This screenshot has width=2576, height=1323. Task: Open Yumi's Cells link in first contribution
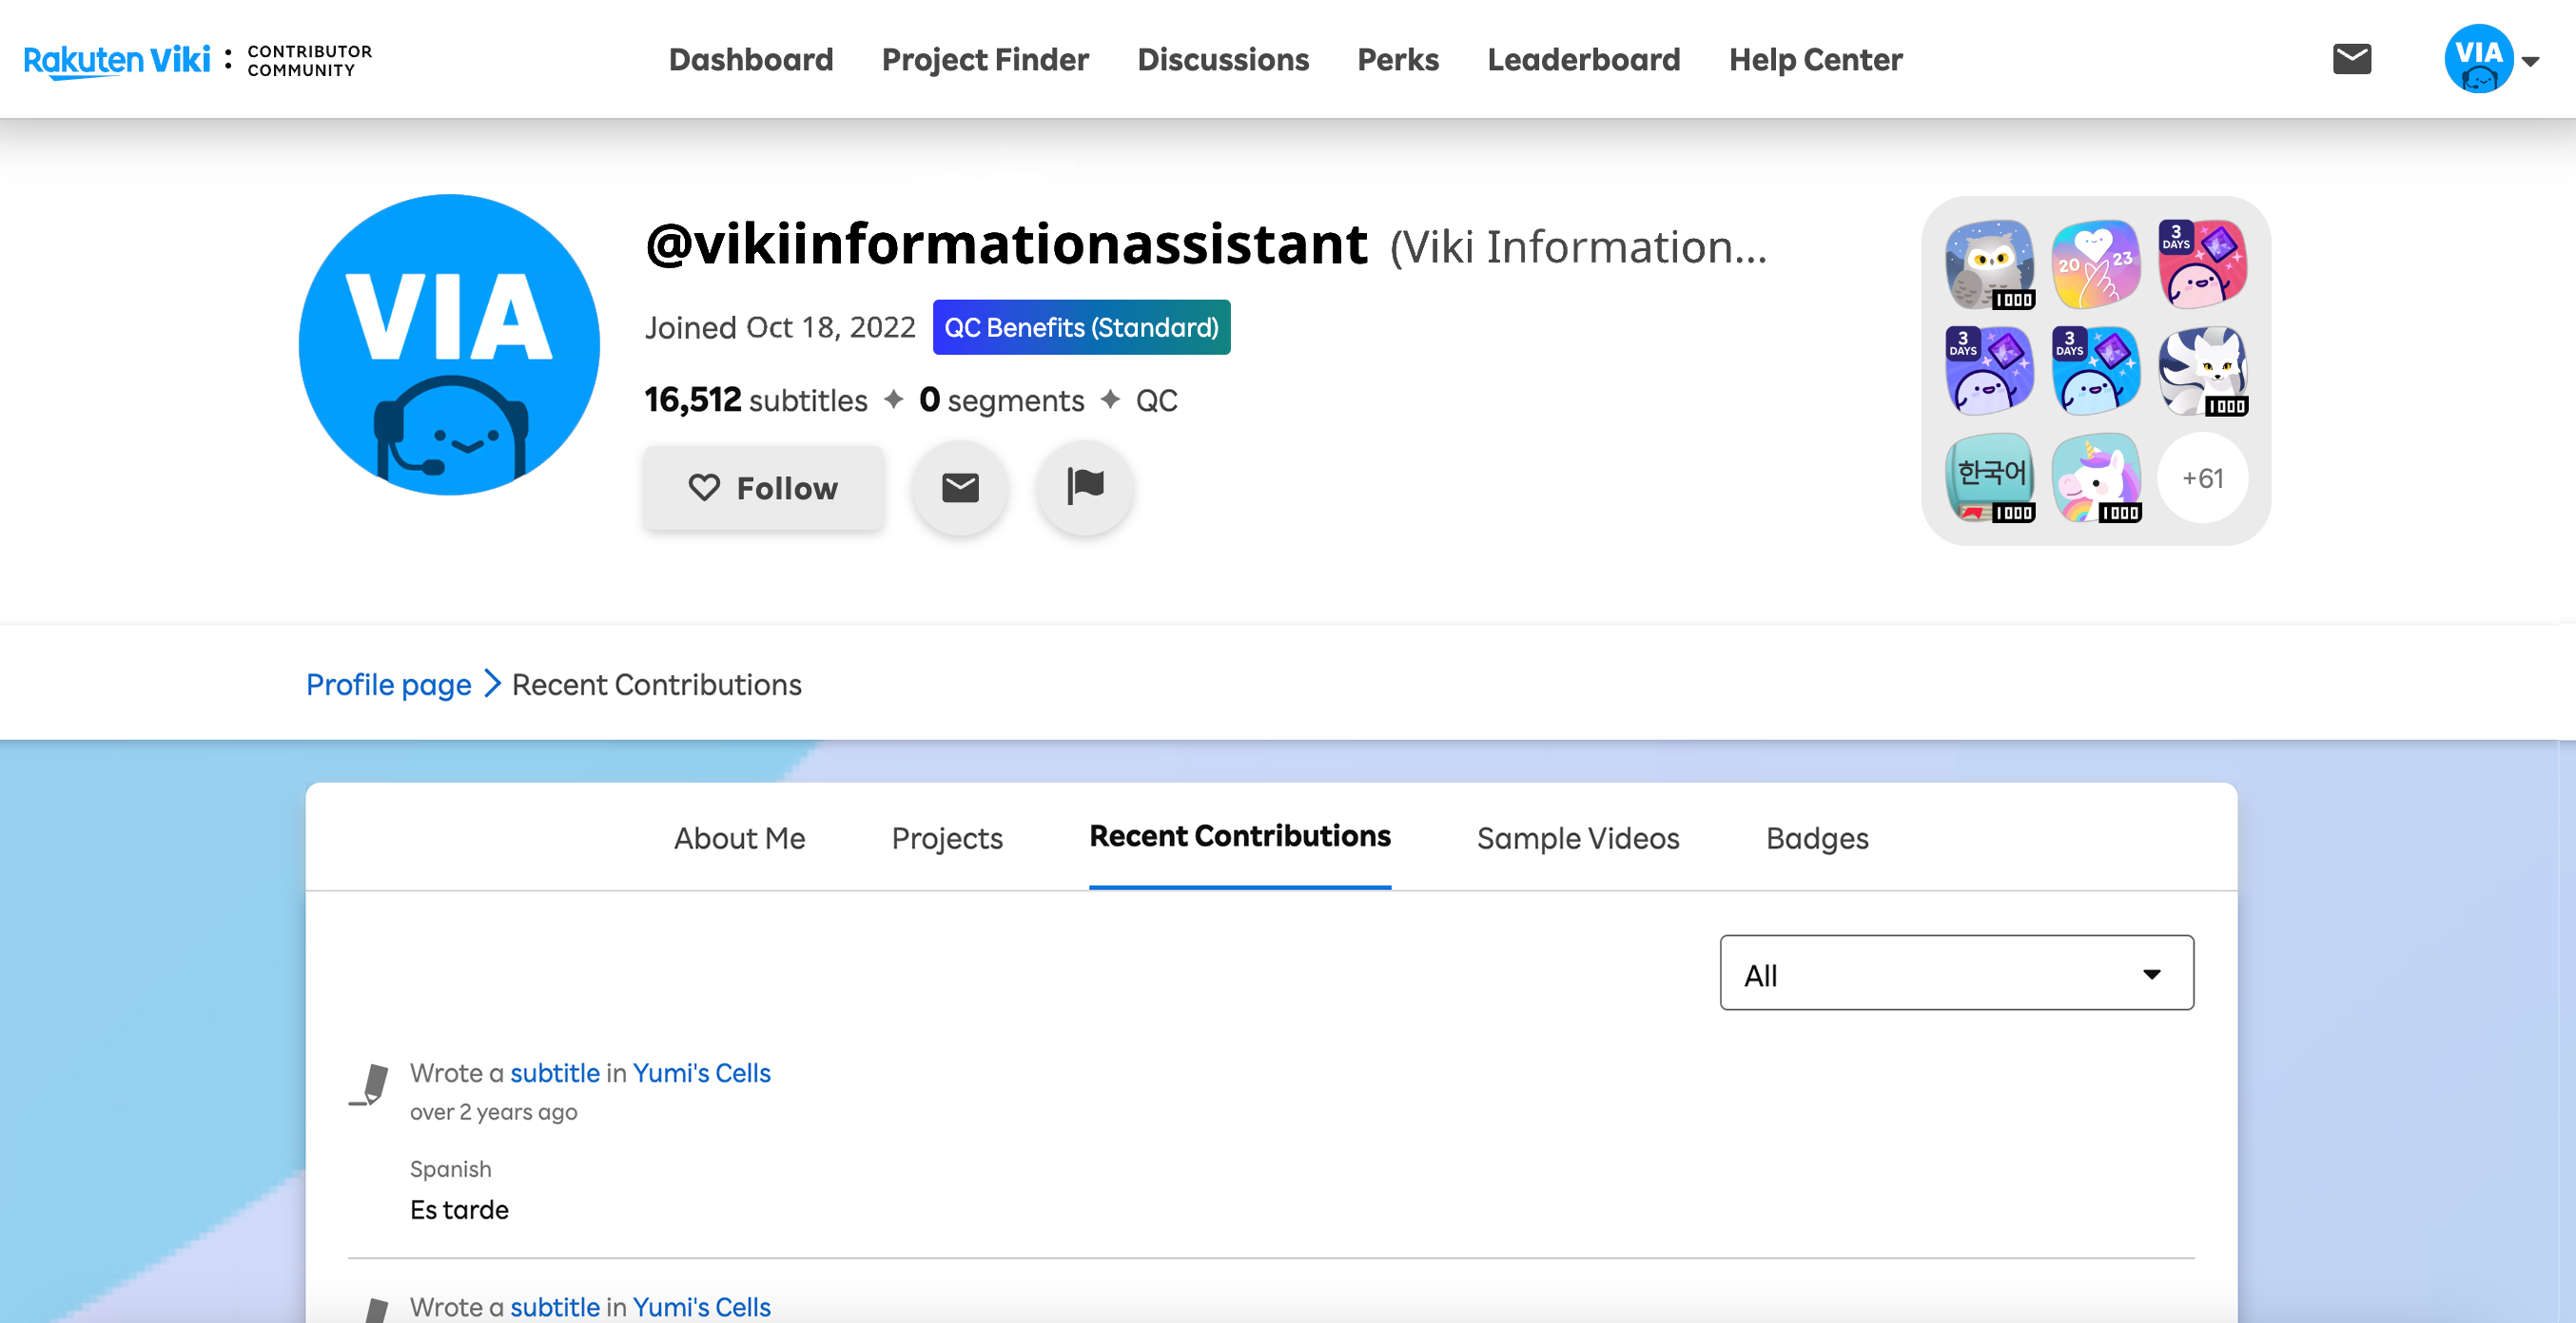[x=701, y=1073]
